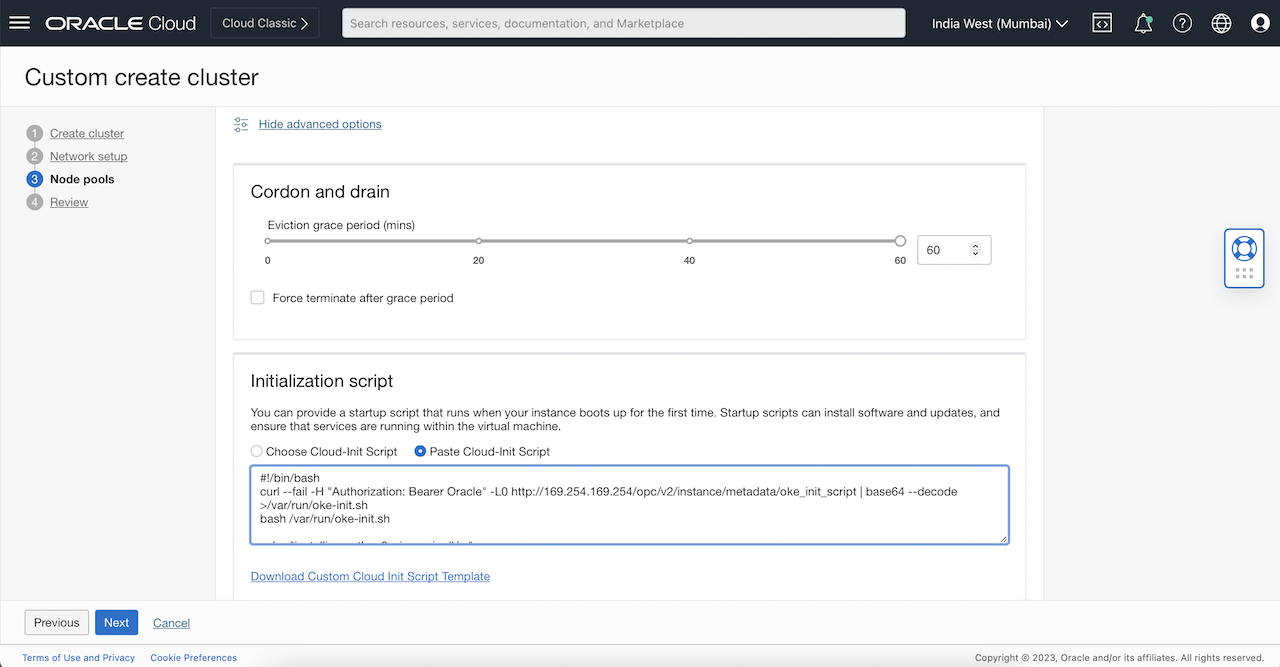Open the user profile avatar menu
Image resolution: width=1280 pixels, height=667 pixels.
tap(1260, 23)
